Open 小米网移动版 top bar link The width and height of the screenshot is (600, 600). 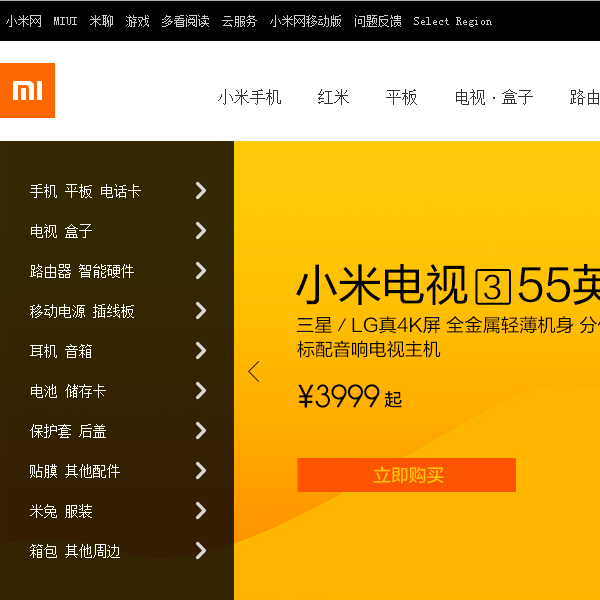pyautogui.click(x=305, y=21)
